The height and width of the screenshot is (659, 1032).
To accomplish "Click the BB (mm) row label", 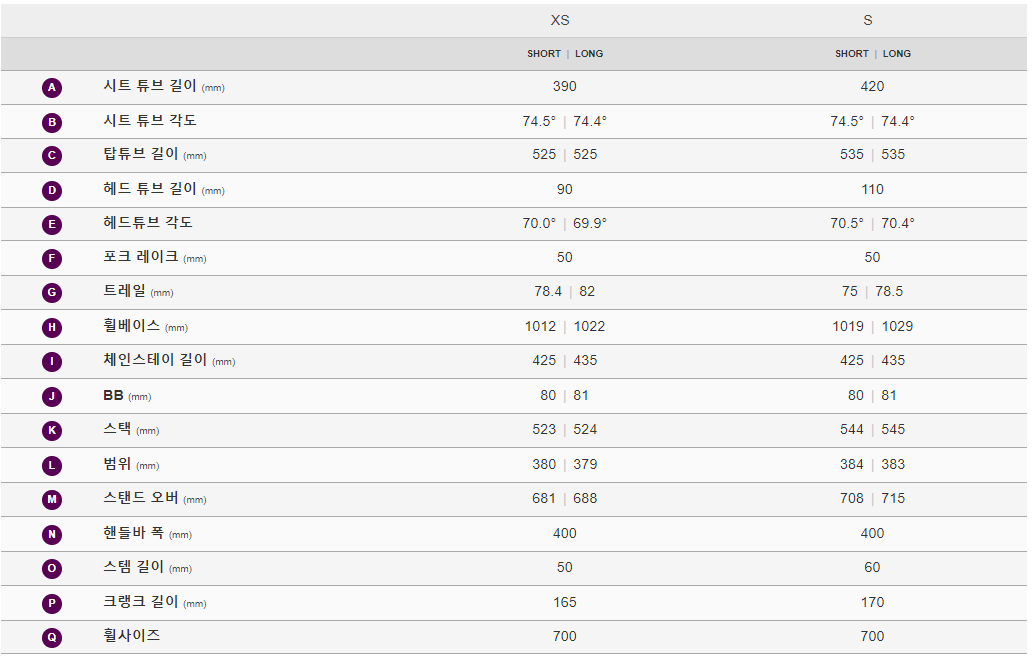I will [x=127, y=396].
